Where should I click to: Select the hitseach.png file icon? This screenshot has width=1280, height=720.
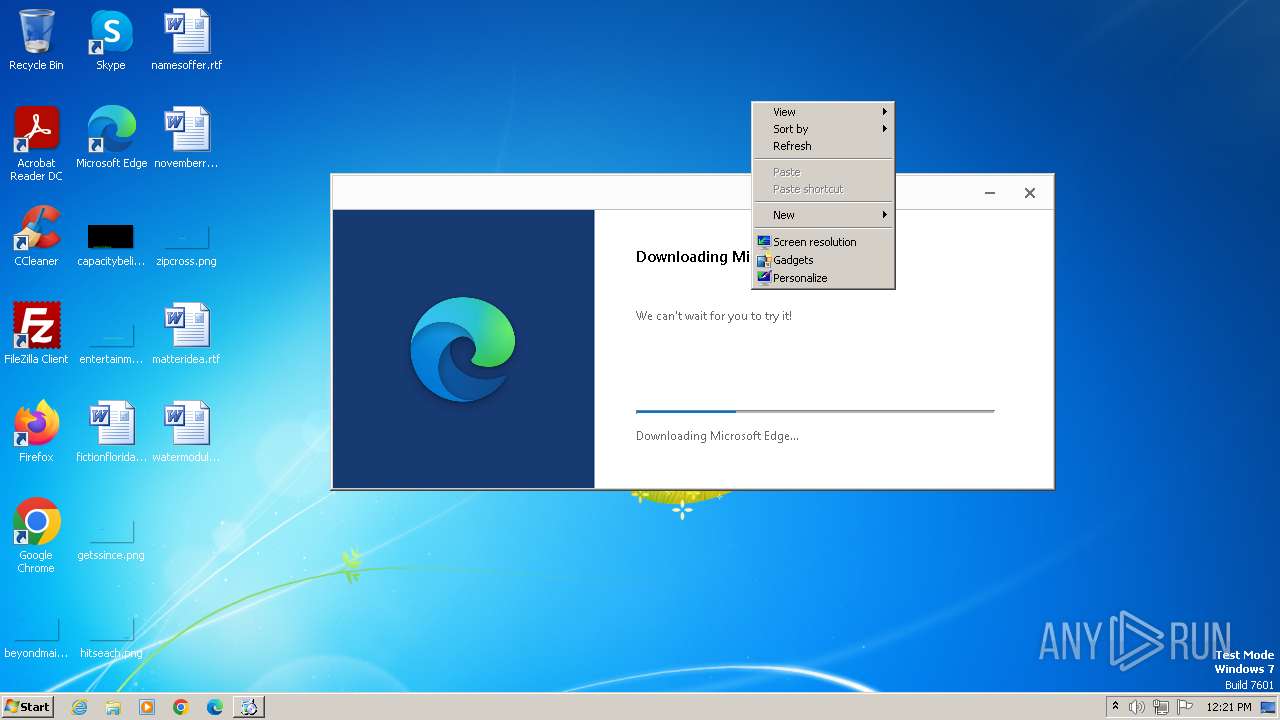[111, 639]
